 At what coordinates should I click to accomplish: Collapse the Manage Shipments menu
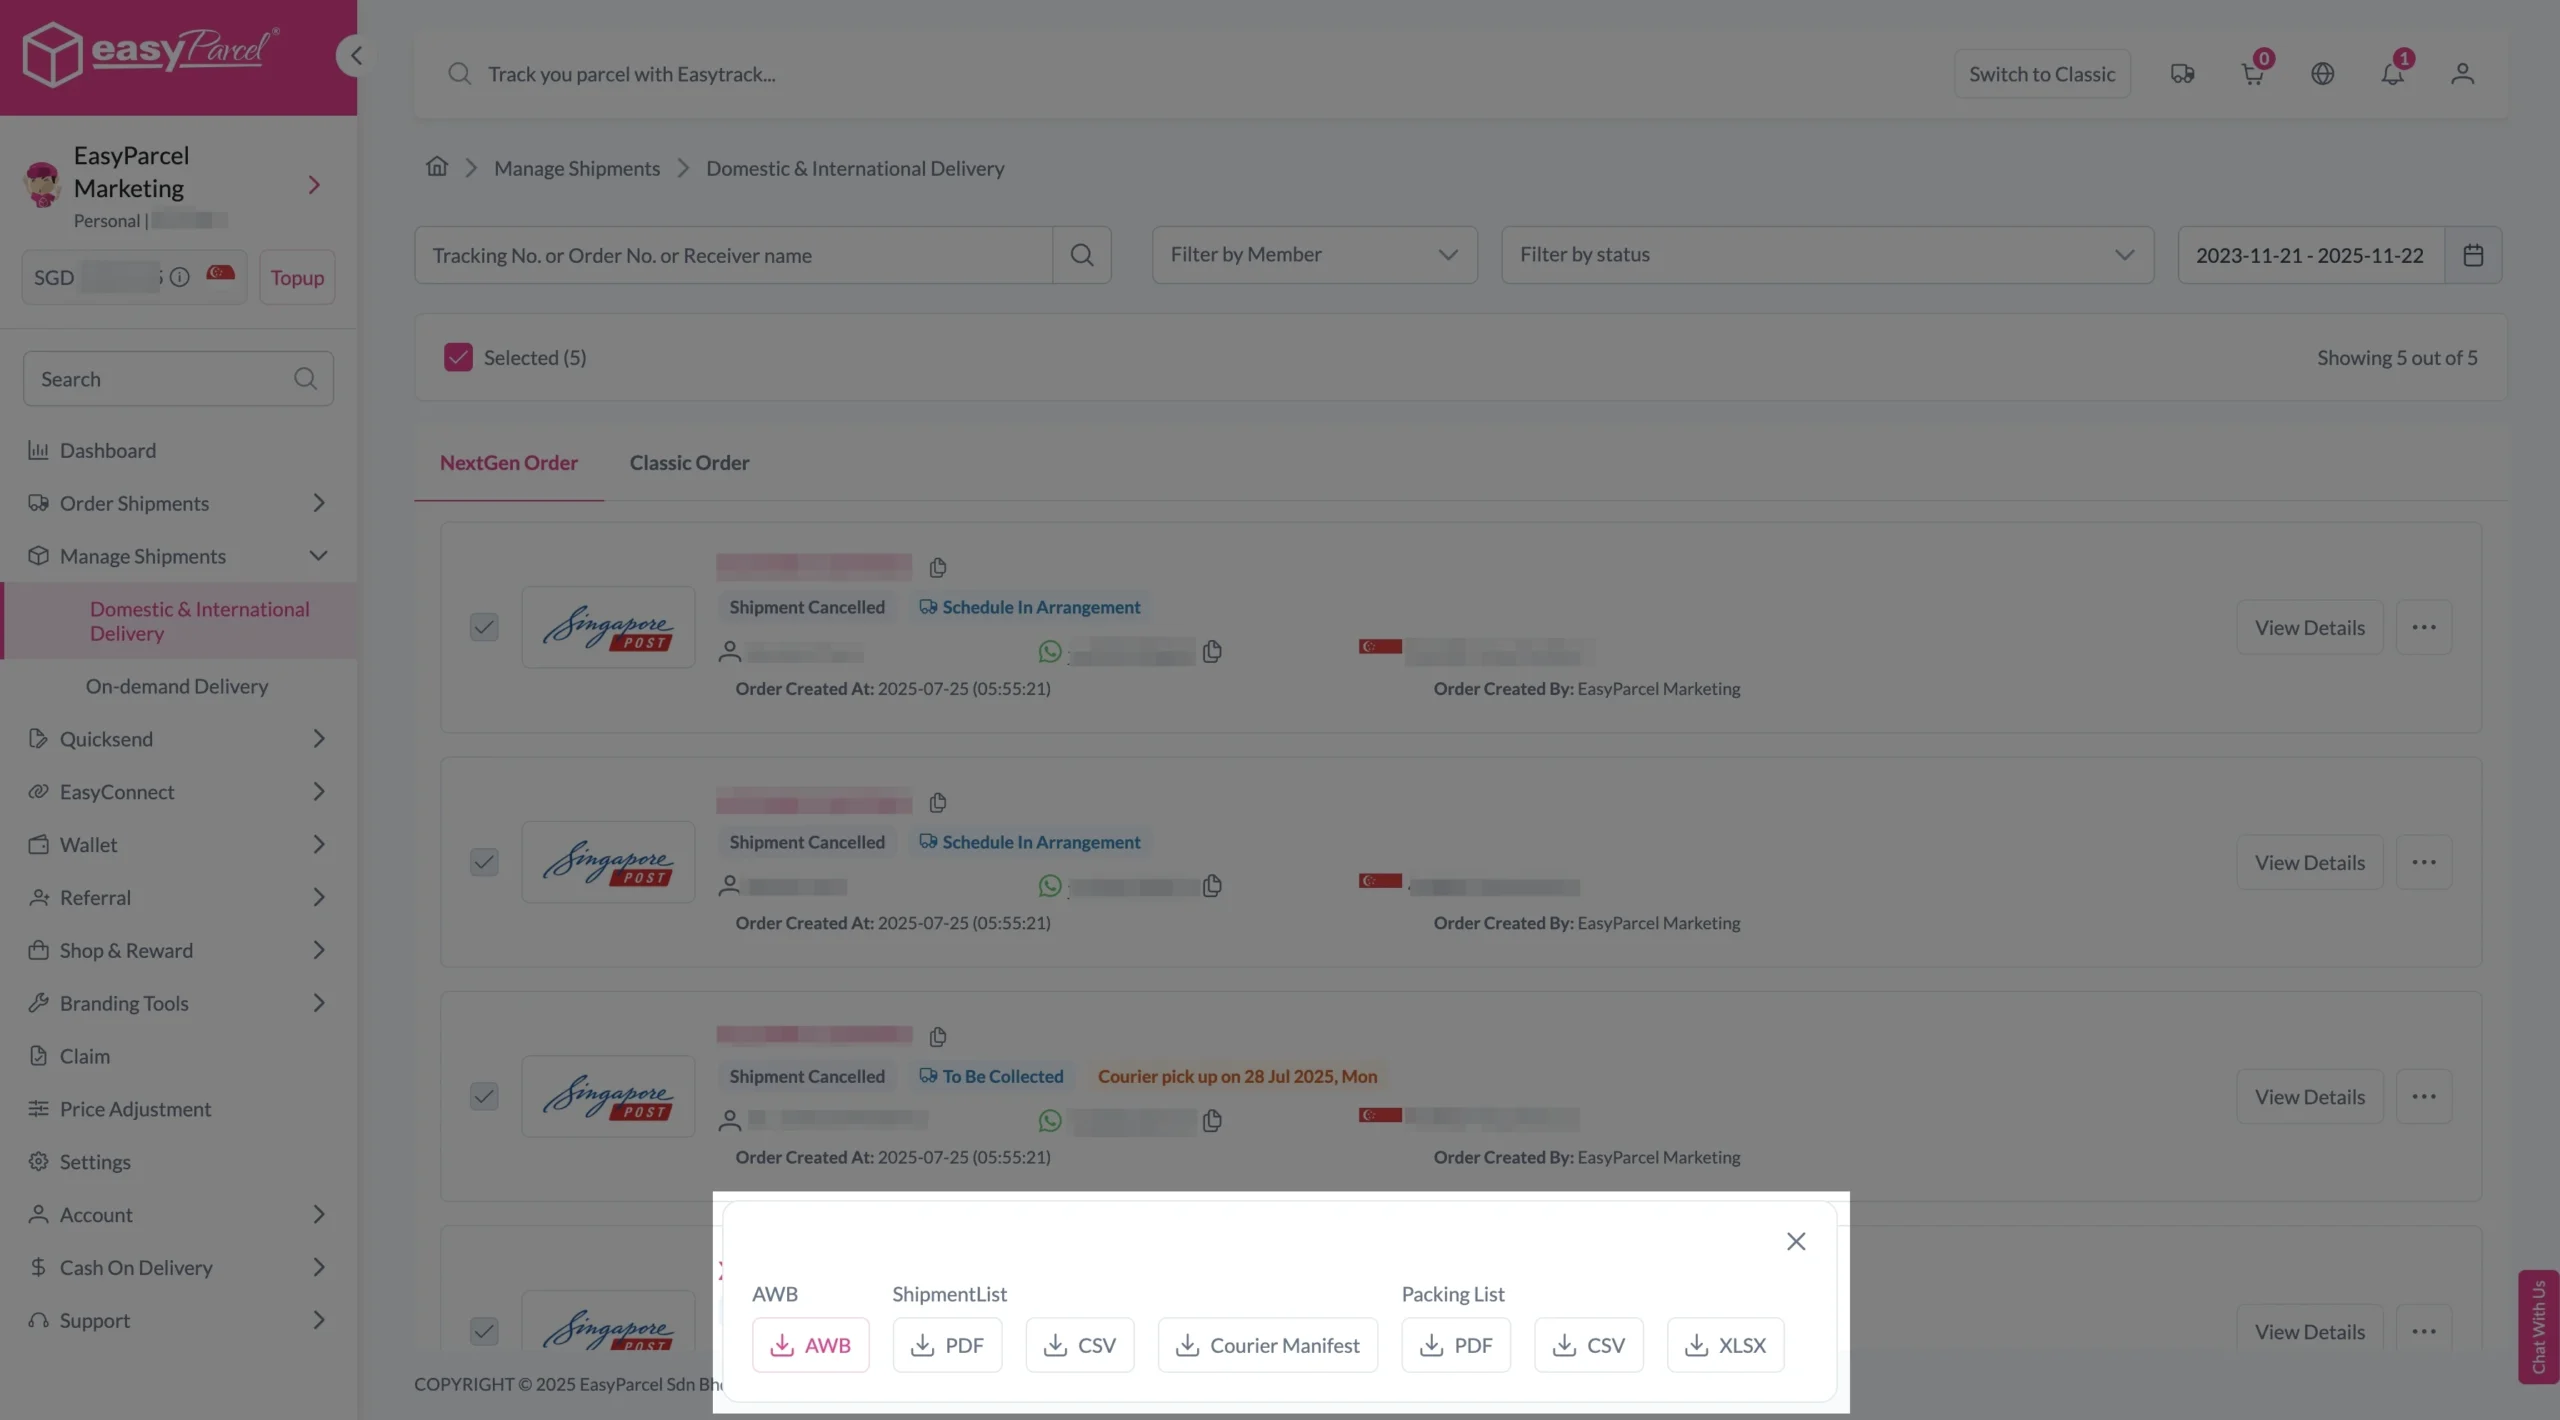click(x=317, y=556)
